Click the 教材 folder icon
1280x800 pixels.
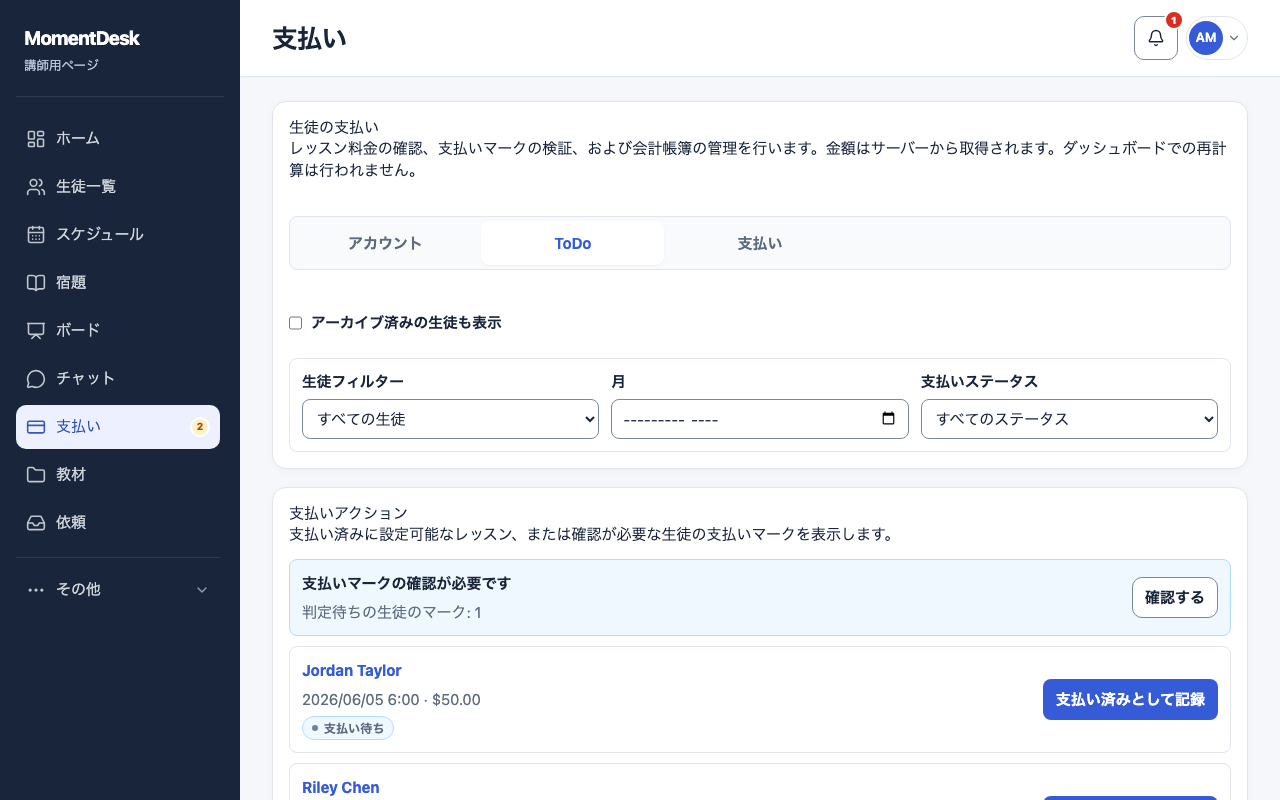(36, 475)
